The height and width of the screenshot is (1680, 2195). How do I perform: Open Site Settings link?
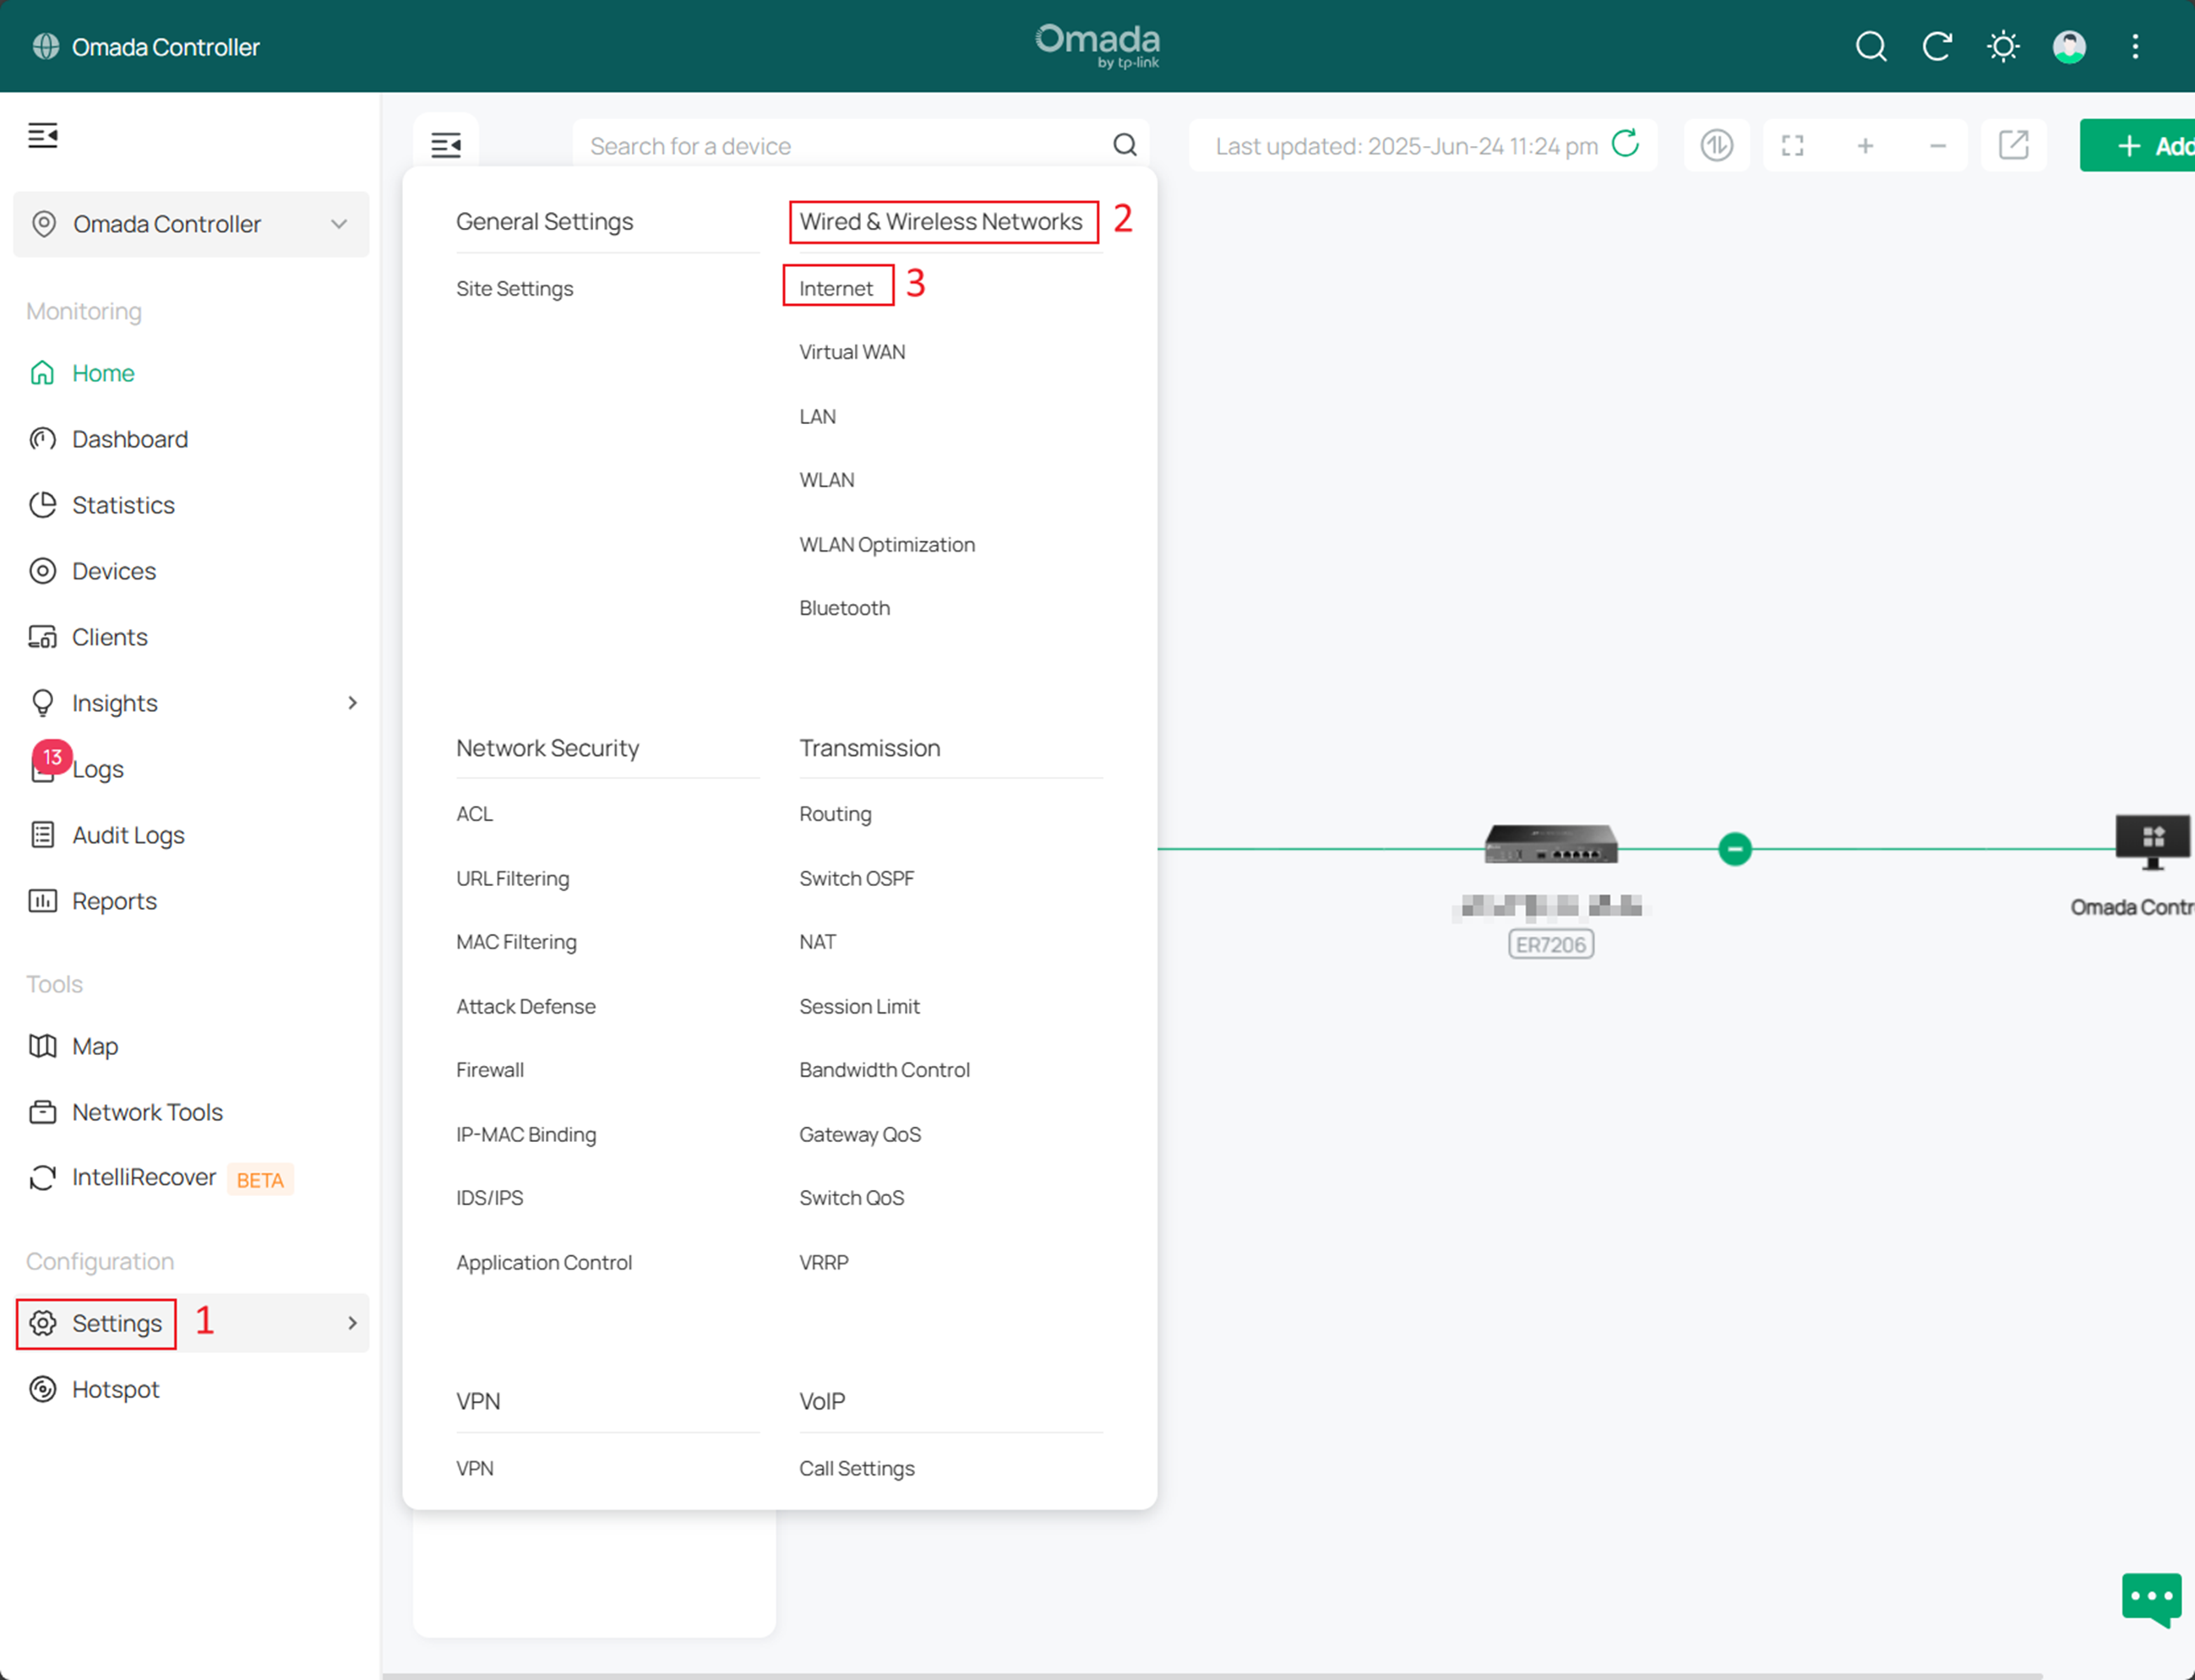[514, 289]
